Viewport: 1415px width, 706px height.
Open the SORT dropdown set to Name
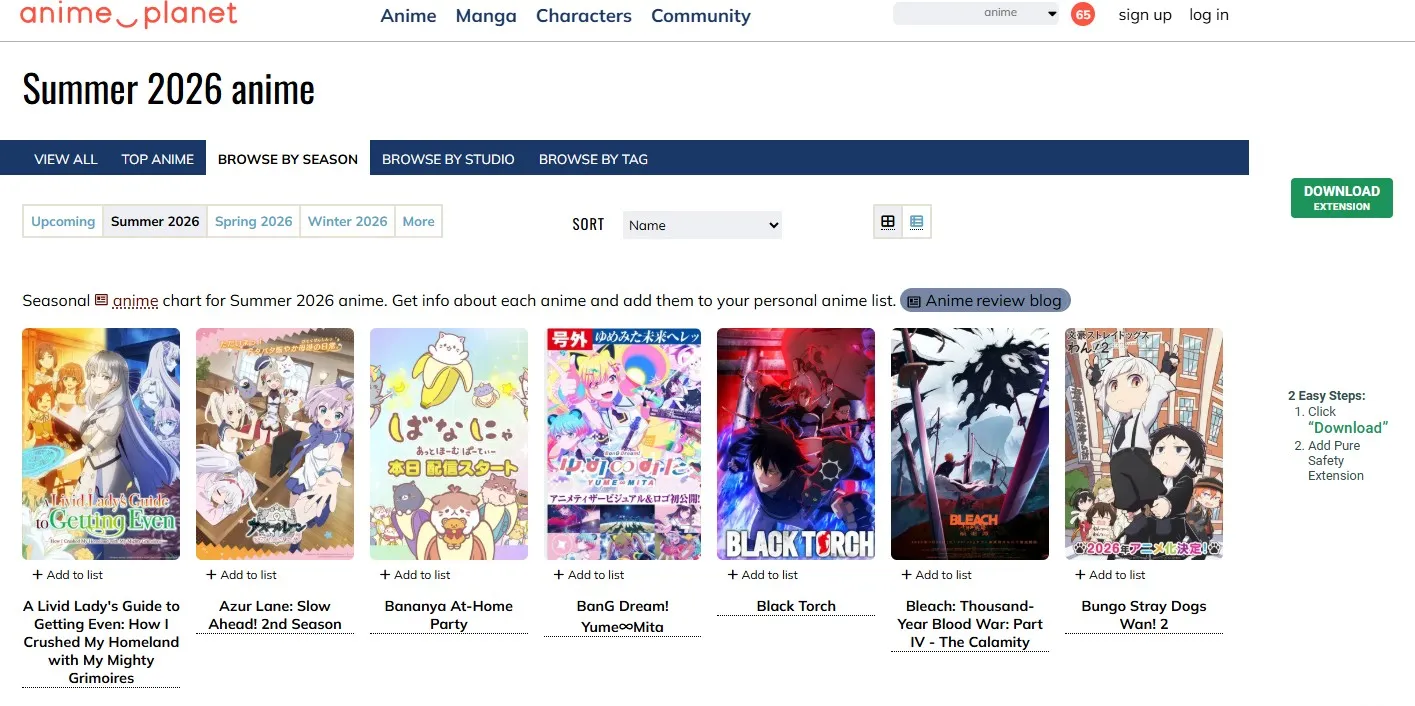(x=702, y=225)
